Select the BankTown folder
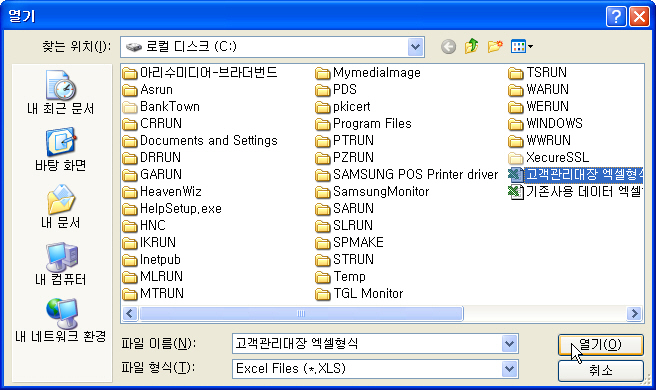This screenshot has height=390, width=656. pyautogui.click(x=161, y=107)
